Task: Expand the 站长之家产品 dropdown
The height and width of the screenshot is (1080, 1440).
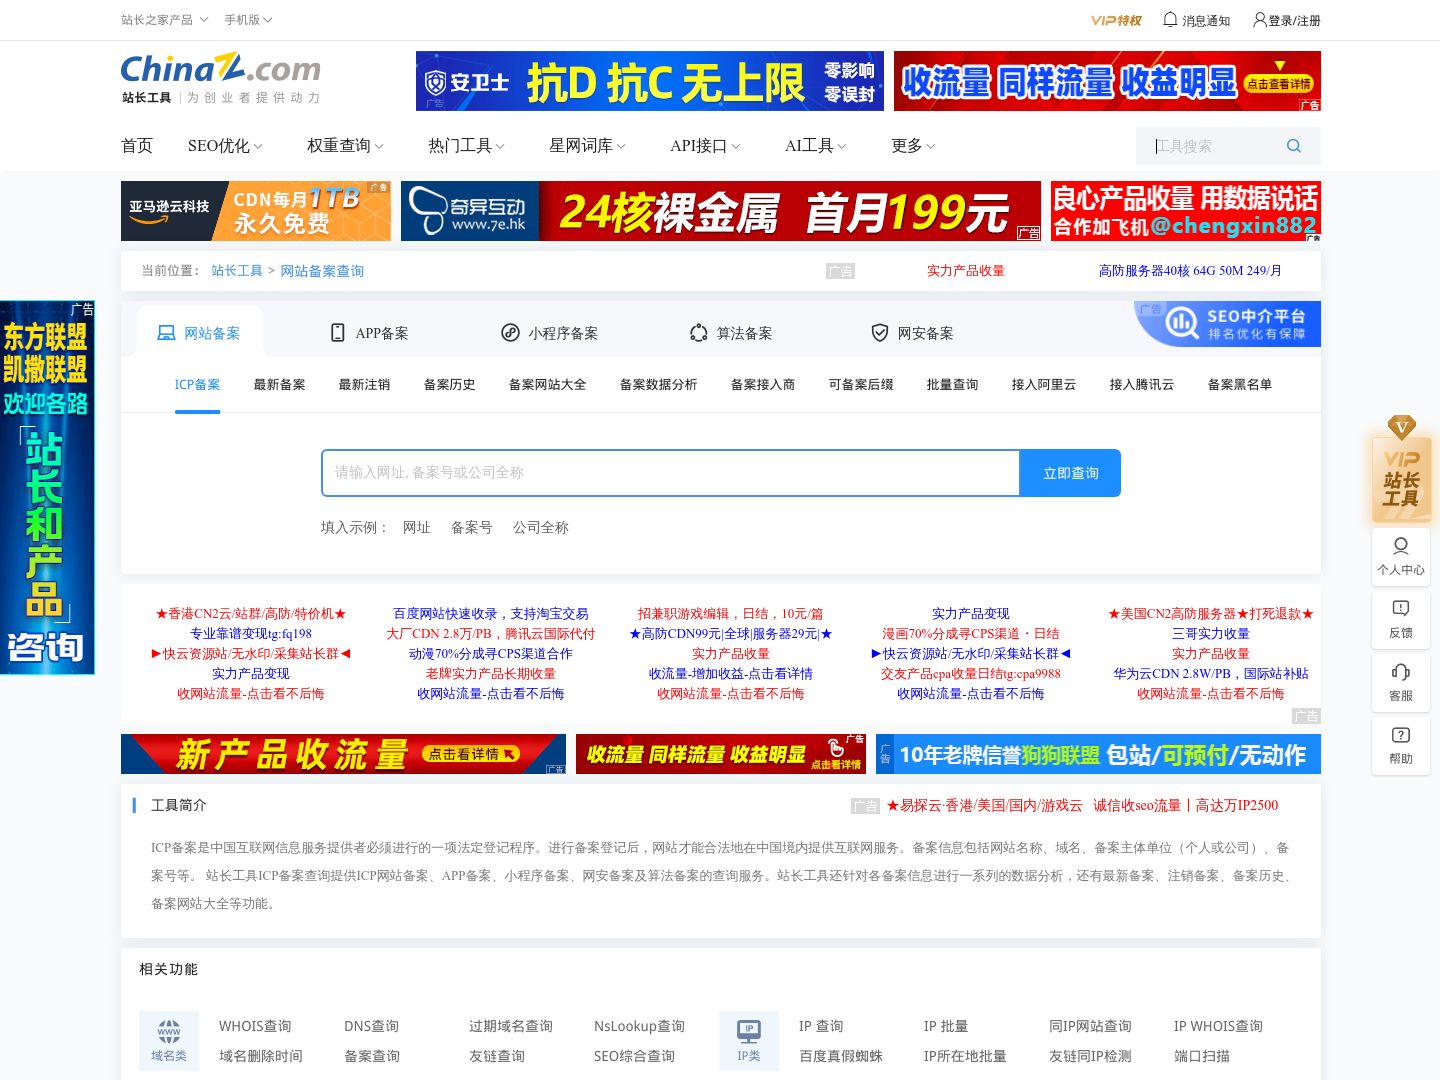Action: coord(164,20)
